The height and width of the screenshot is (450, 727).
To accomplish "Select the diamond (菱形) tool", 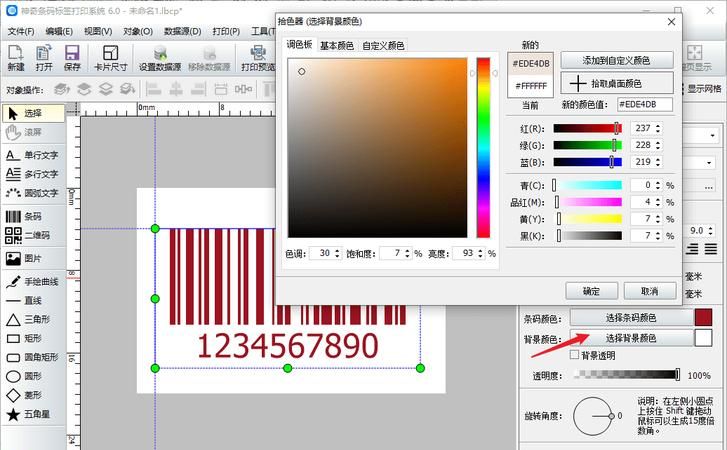I will click(33, 395).
